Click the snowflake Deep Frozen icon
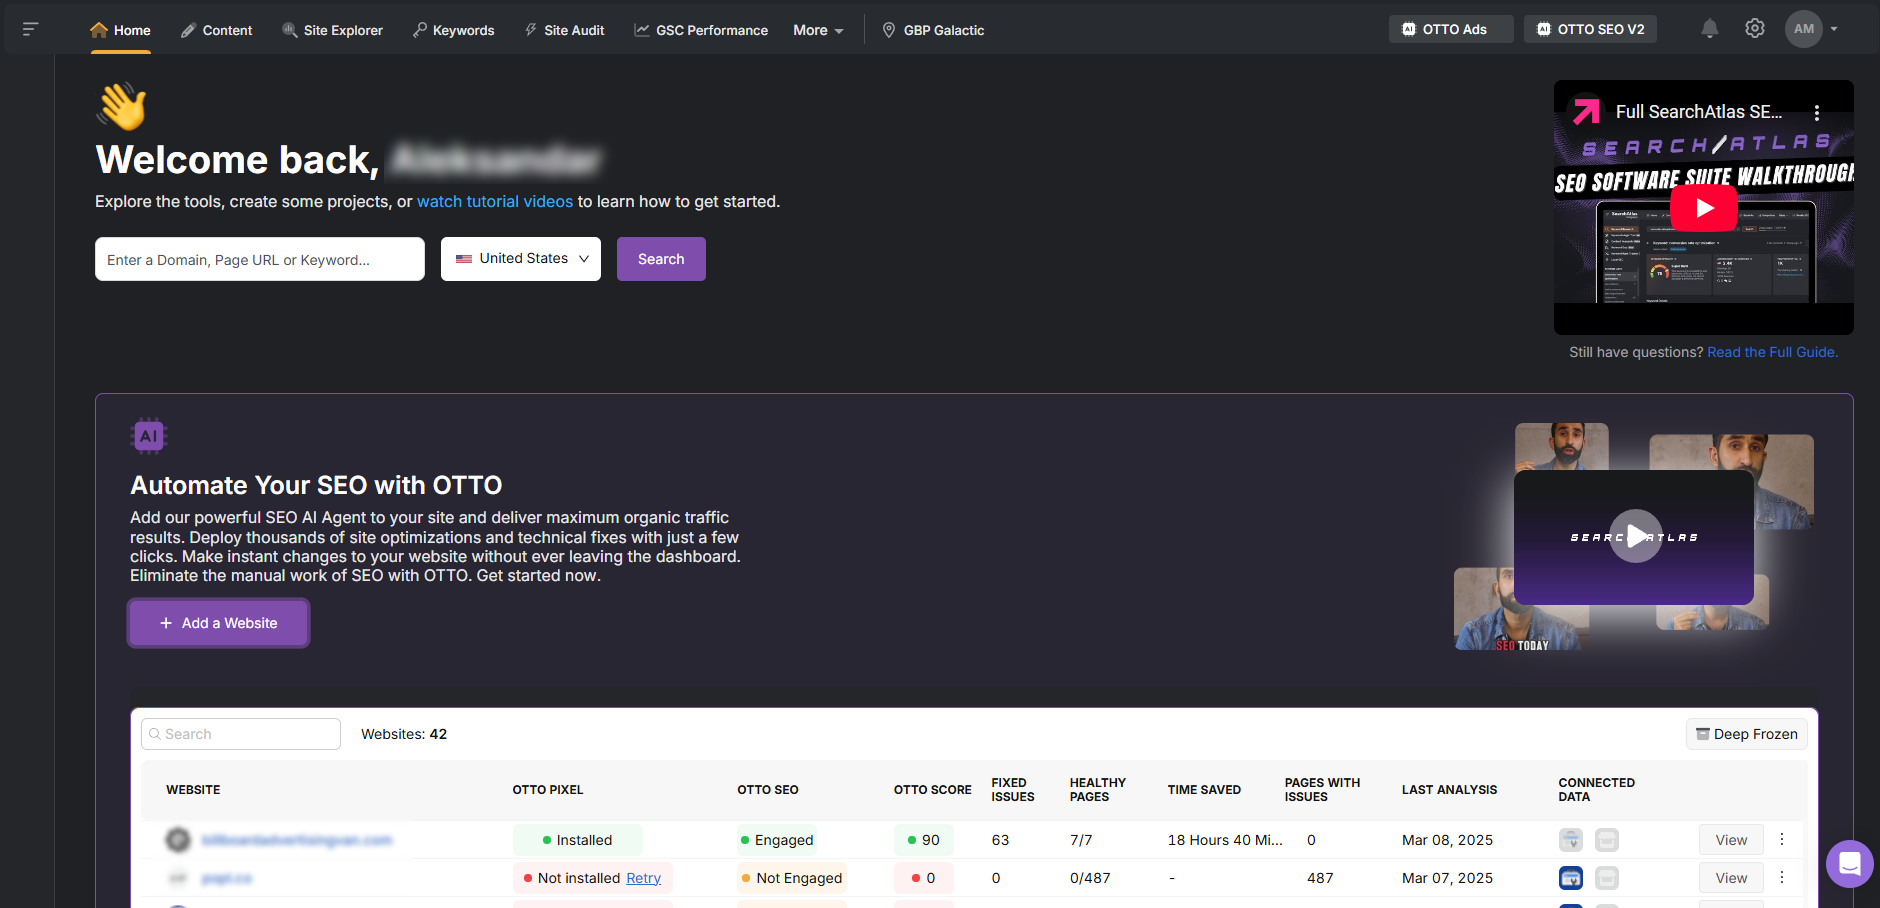Screen dimensions: 1880x908 (1702, 733)
